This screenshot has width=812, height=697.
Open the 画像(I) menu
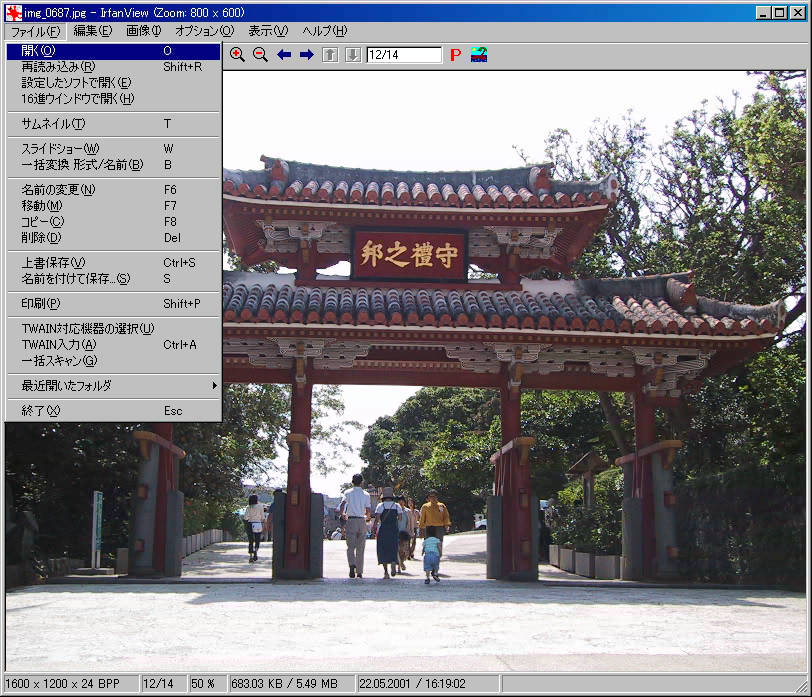(x=143, y=31)
